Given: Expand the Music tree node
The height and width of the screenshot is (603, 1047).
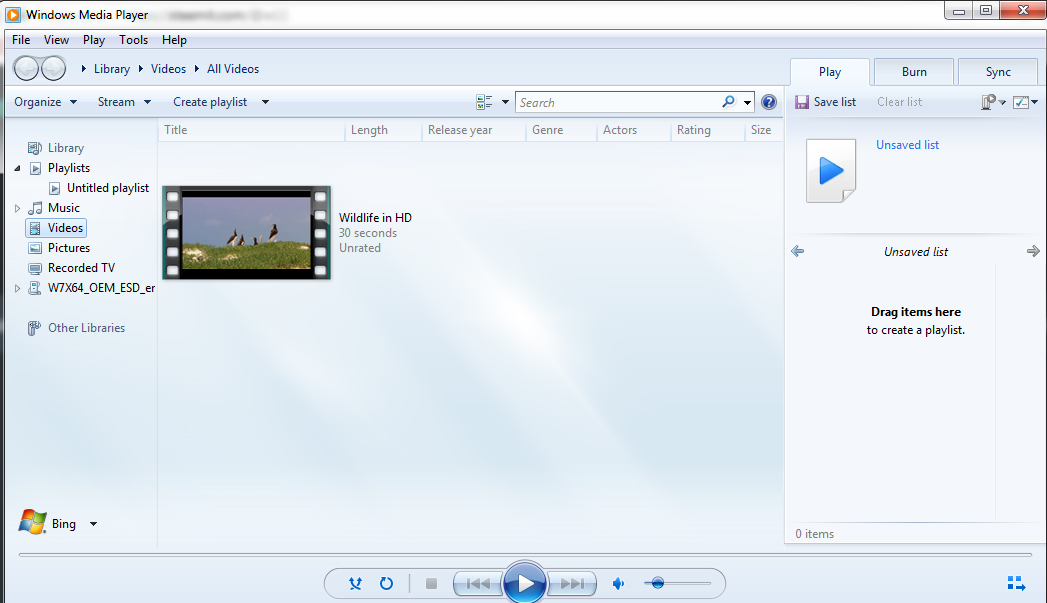Looking at the screenshot, I should [x=17, y=208].
